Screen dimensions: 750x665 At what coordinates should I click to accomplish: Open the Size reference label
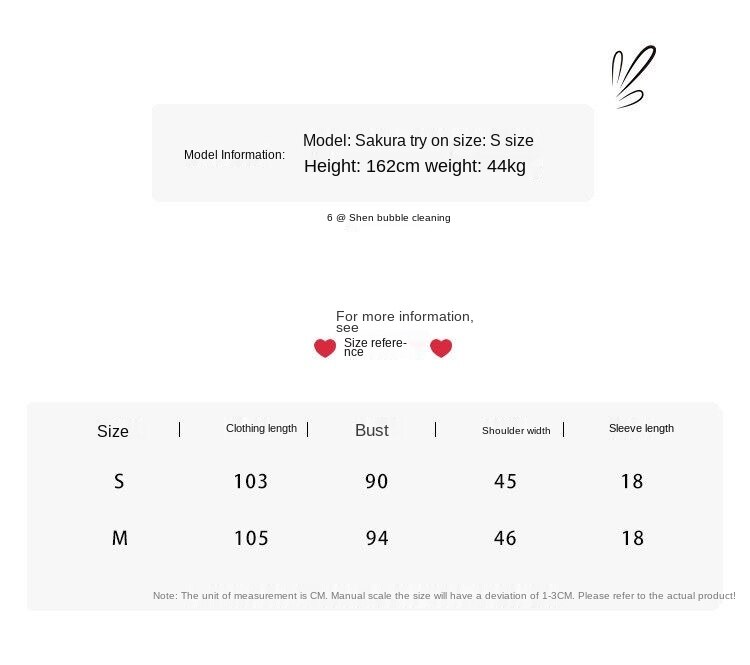375,347
